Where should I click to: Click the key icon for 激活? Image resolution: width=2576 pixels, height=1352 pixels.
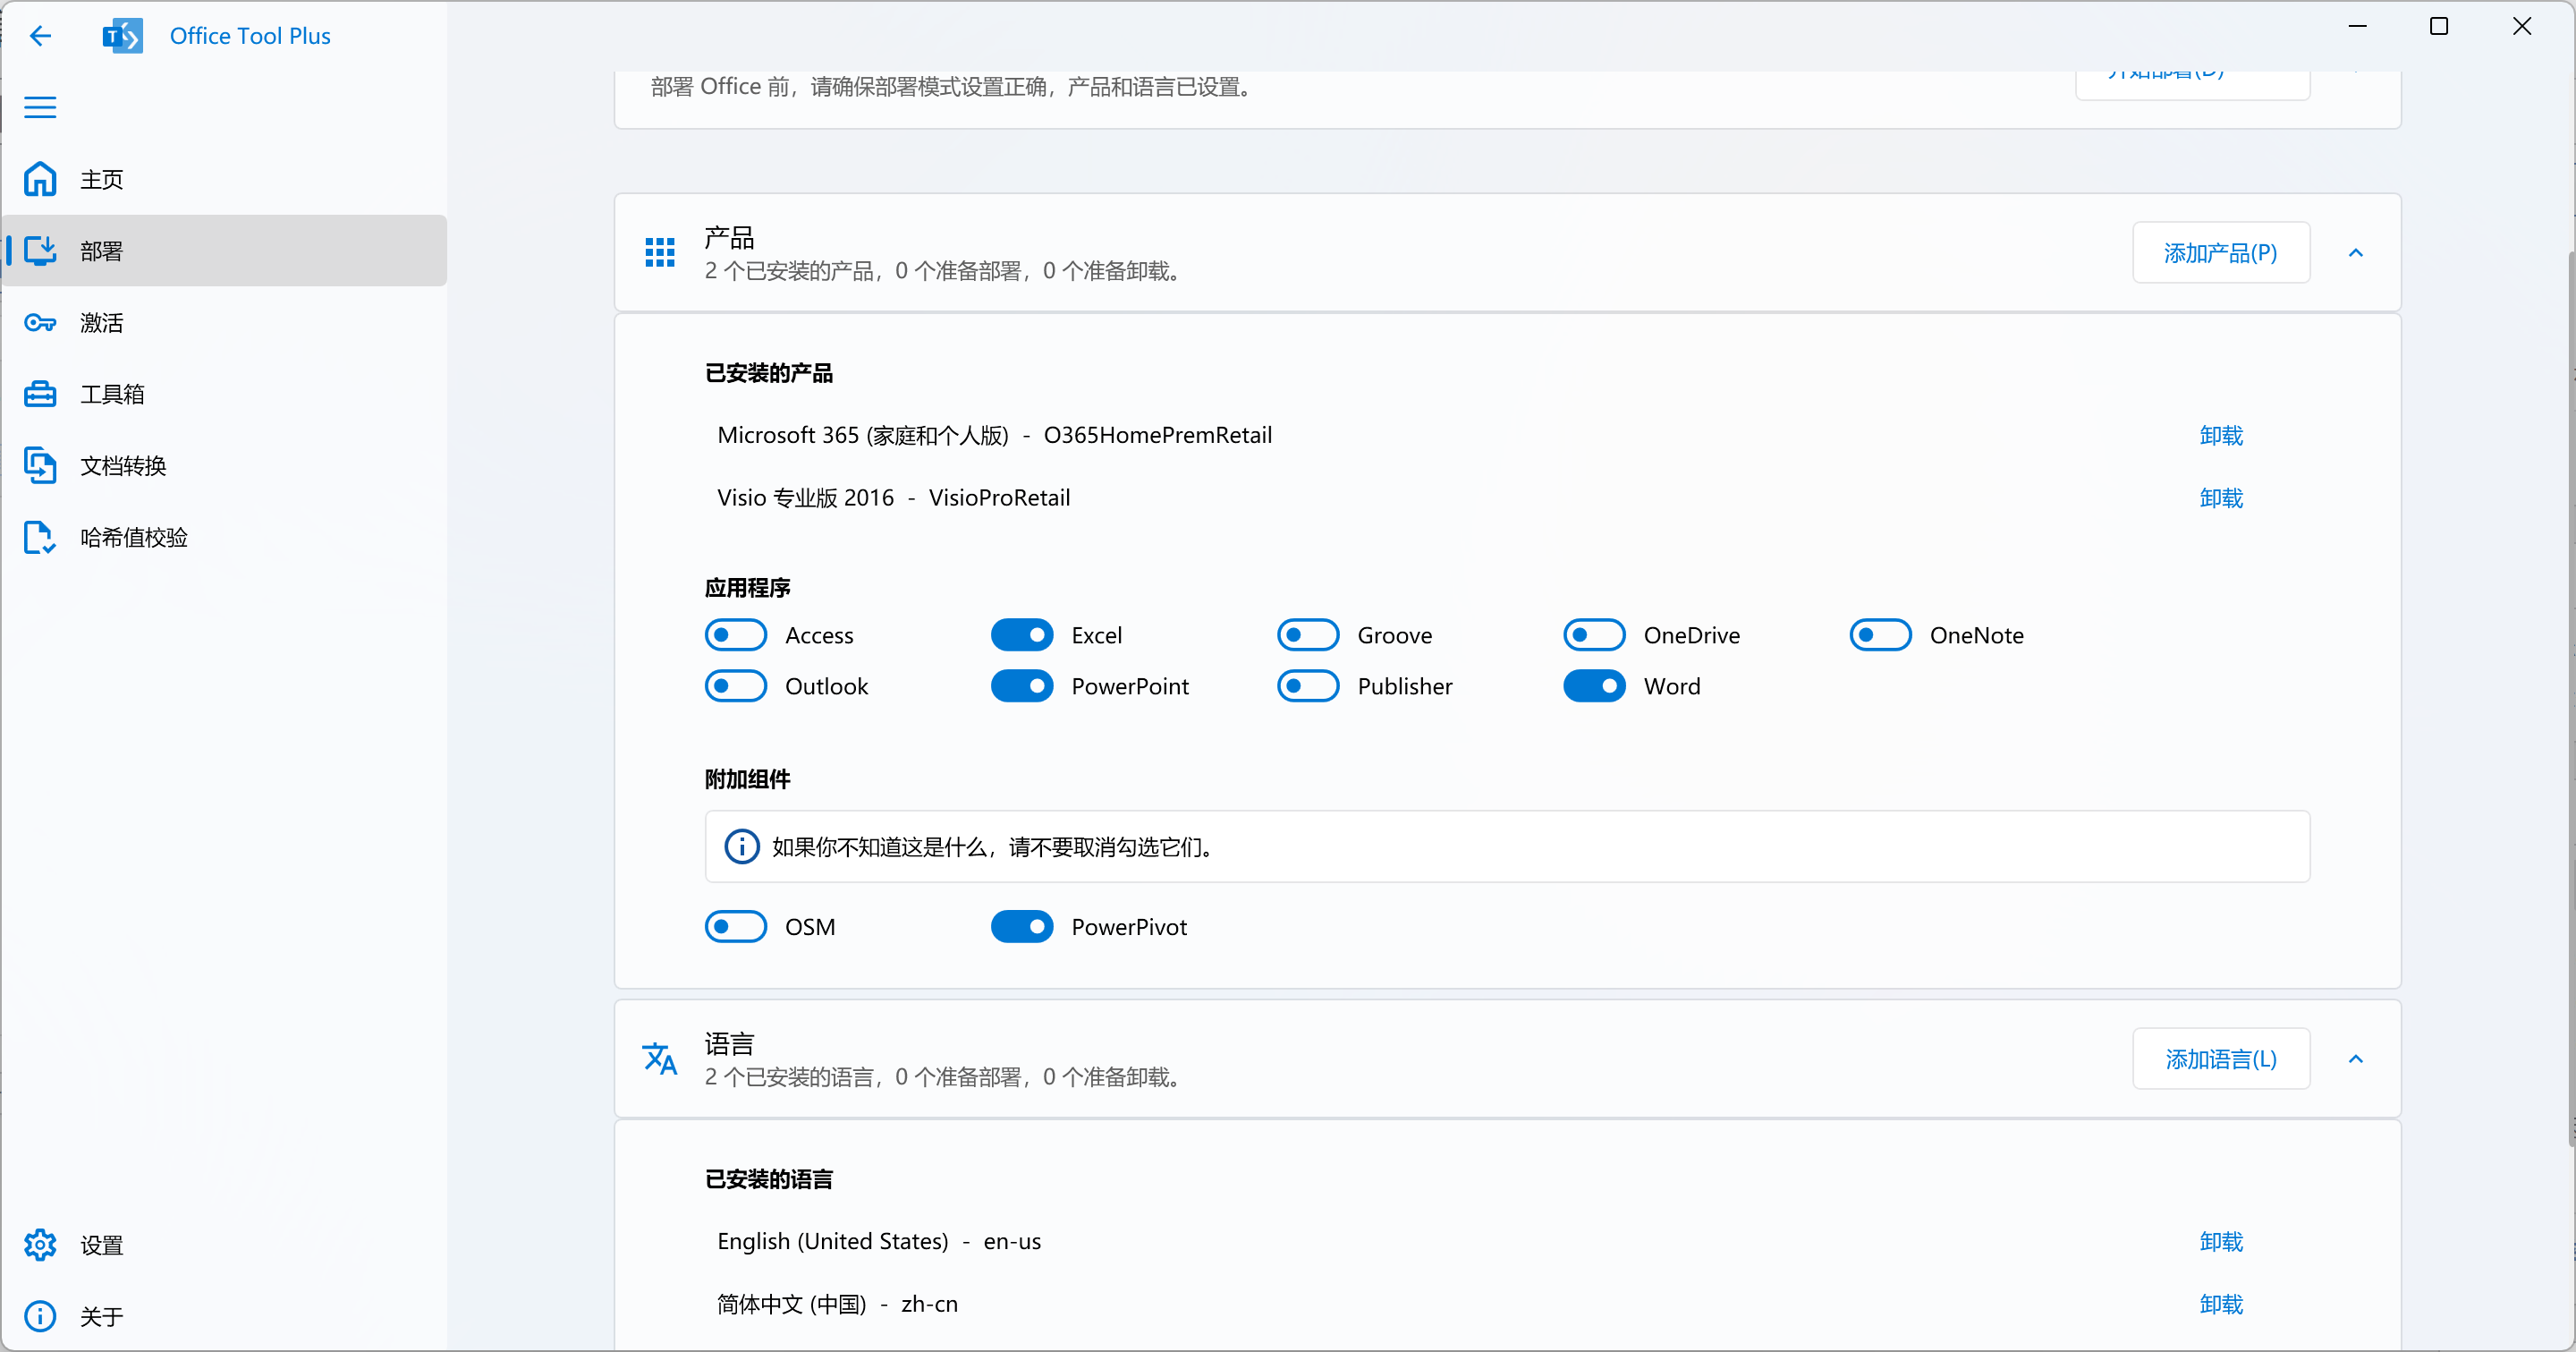pos(40,322)
